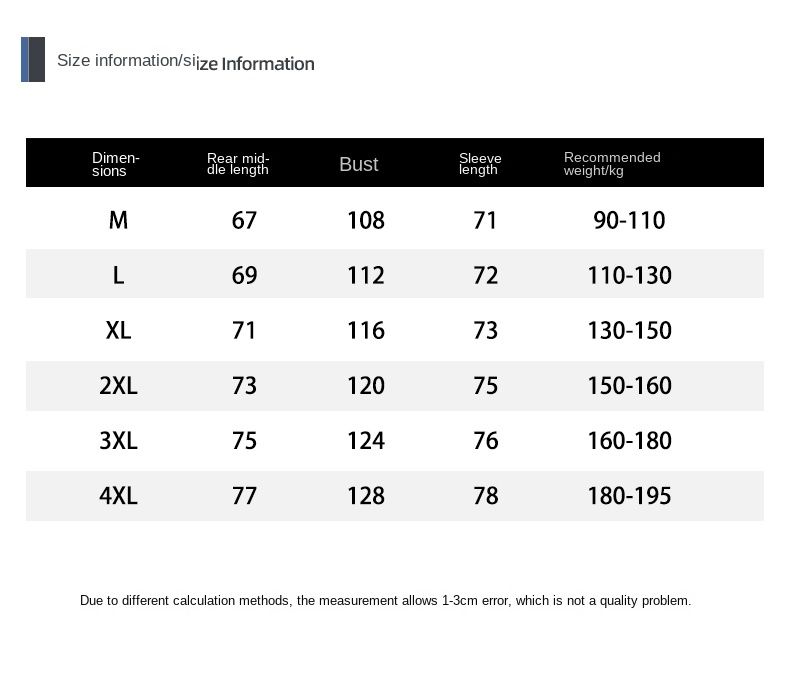Viewport: 790px width, 691px height.
Task: Click the 3XL size row label
Action: click(118, 440)
